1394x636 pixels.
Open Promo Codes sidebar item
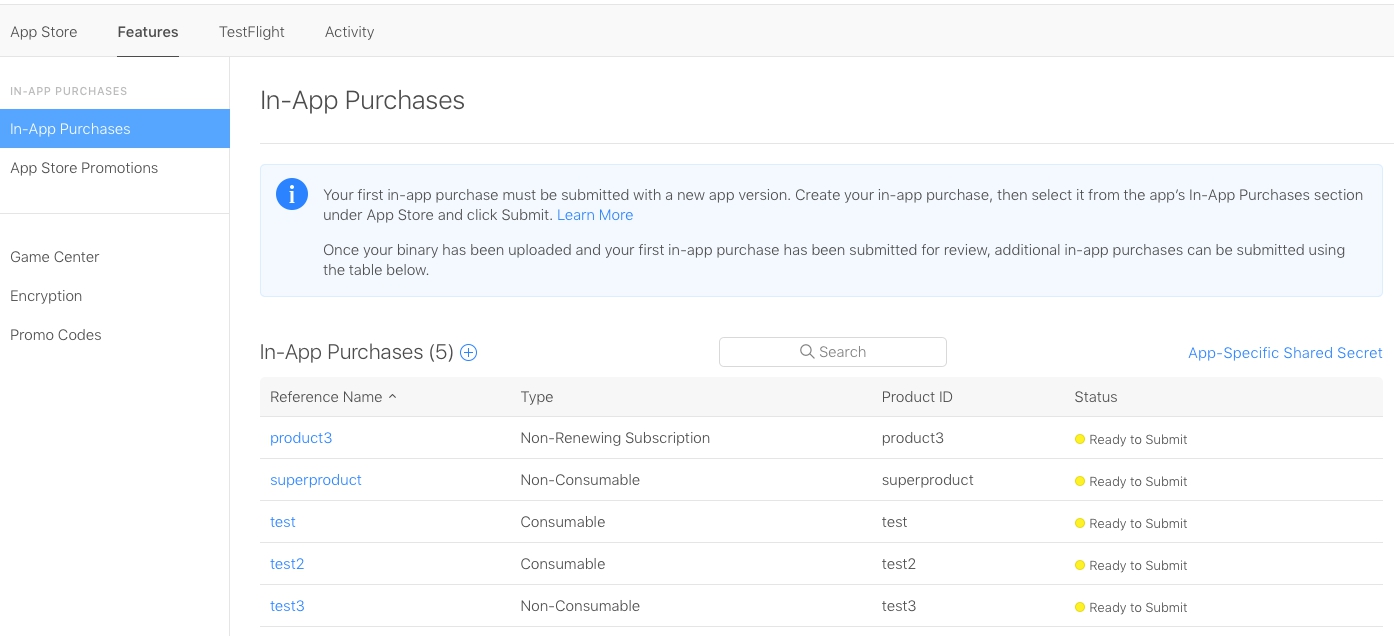click(56, 335)
